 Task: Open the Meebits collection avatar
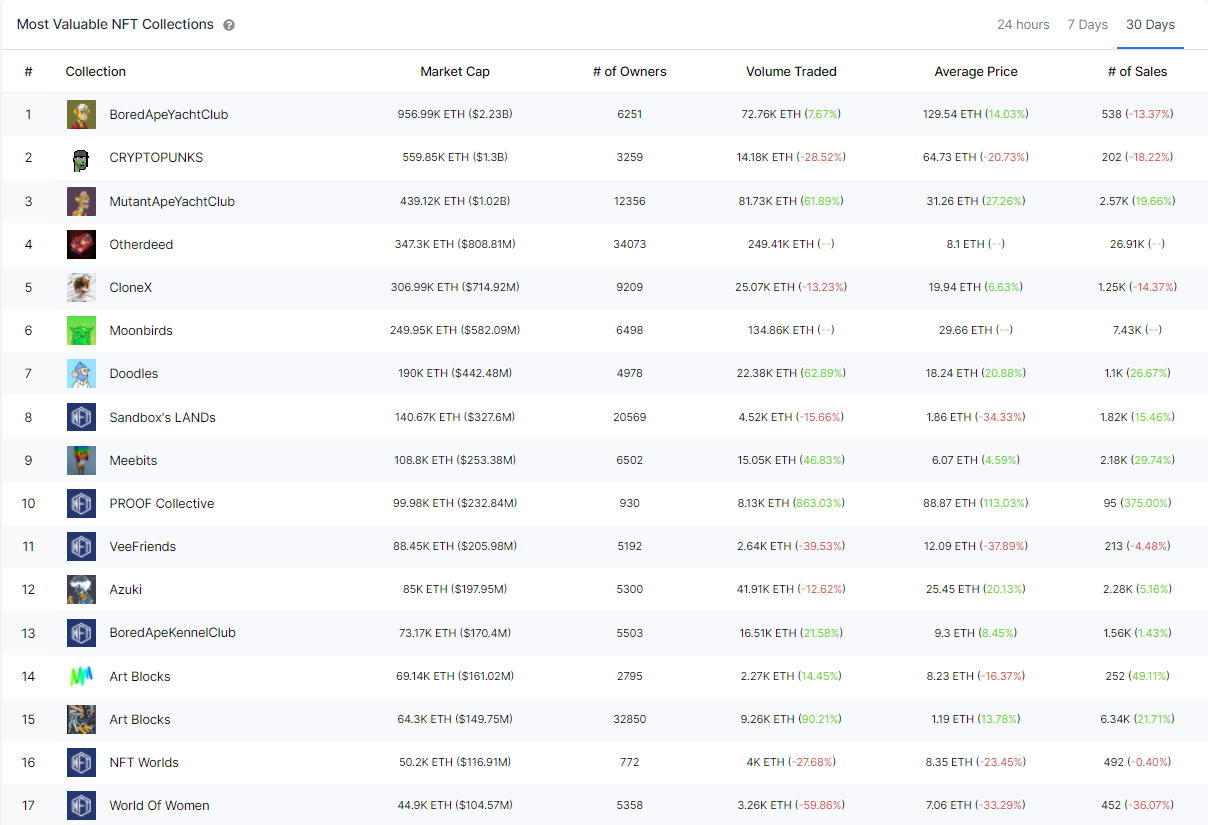point(81,460)
